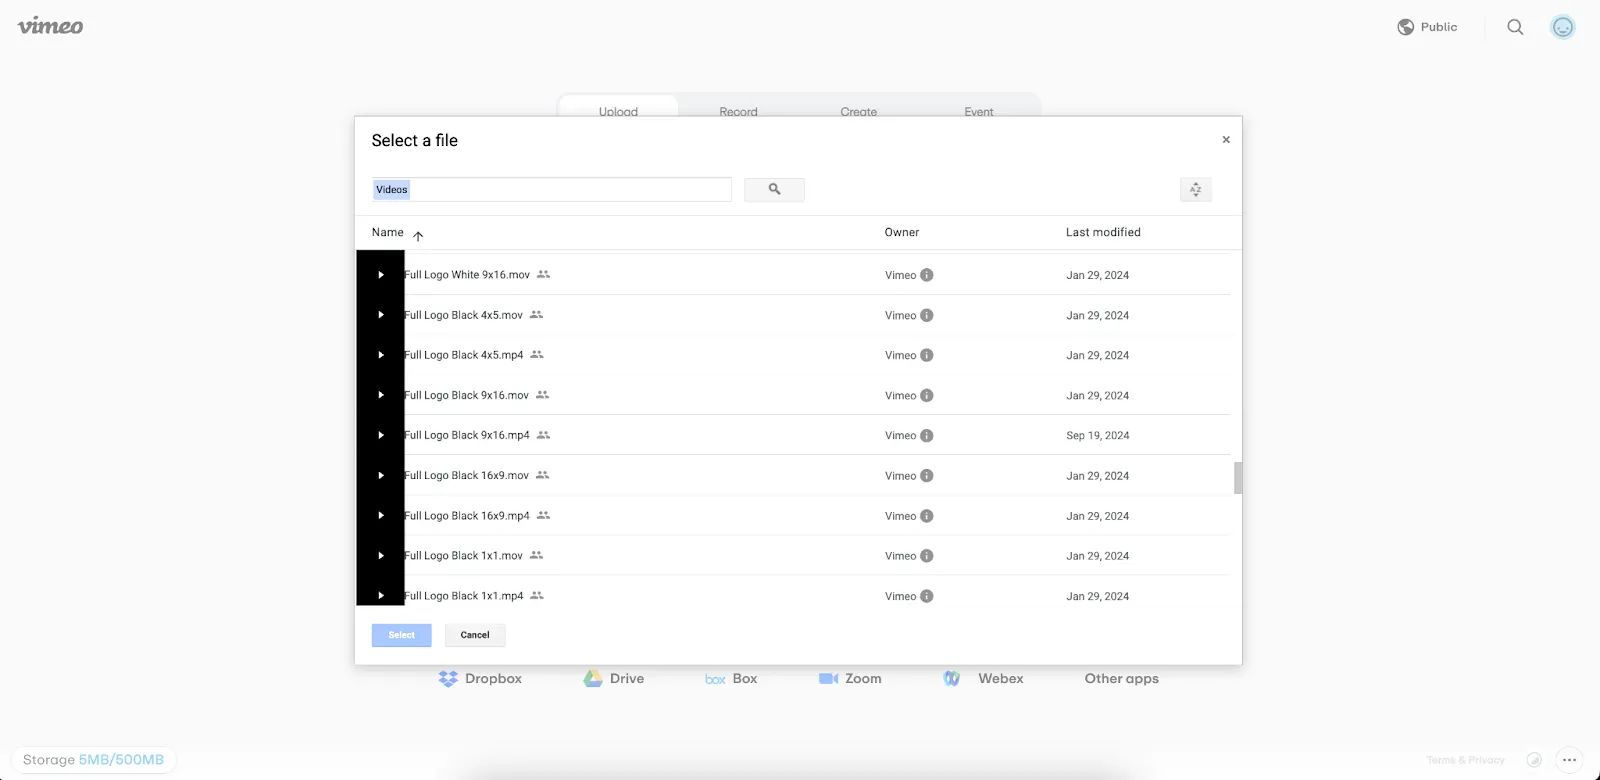Click the Full Logo Black 1x1.mov file name
Screen dimensions: 1600x780
pyautogui.click(x=463, y=556)
